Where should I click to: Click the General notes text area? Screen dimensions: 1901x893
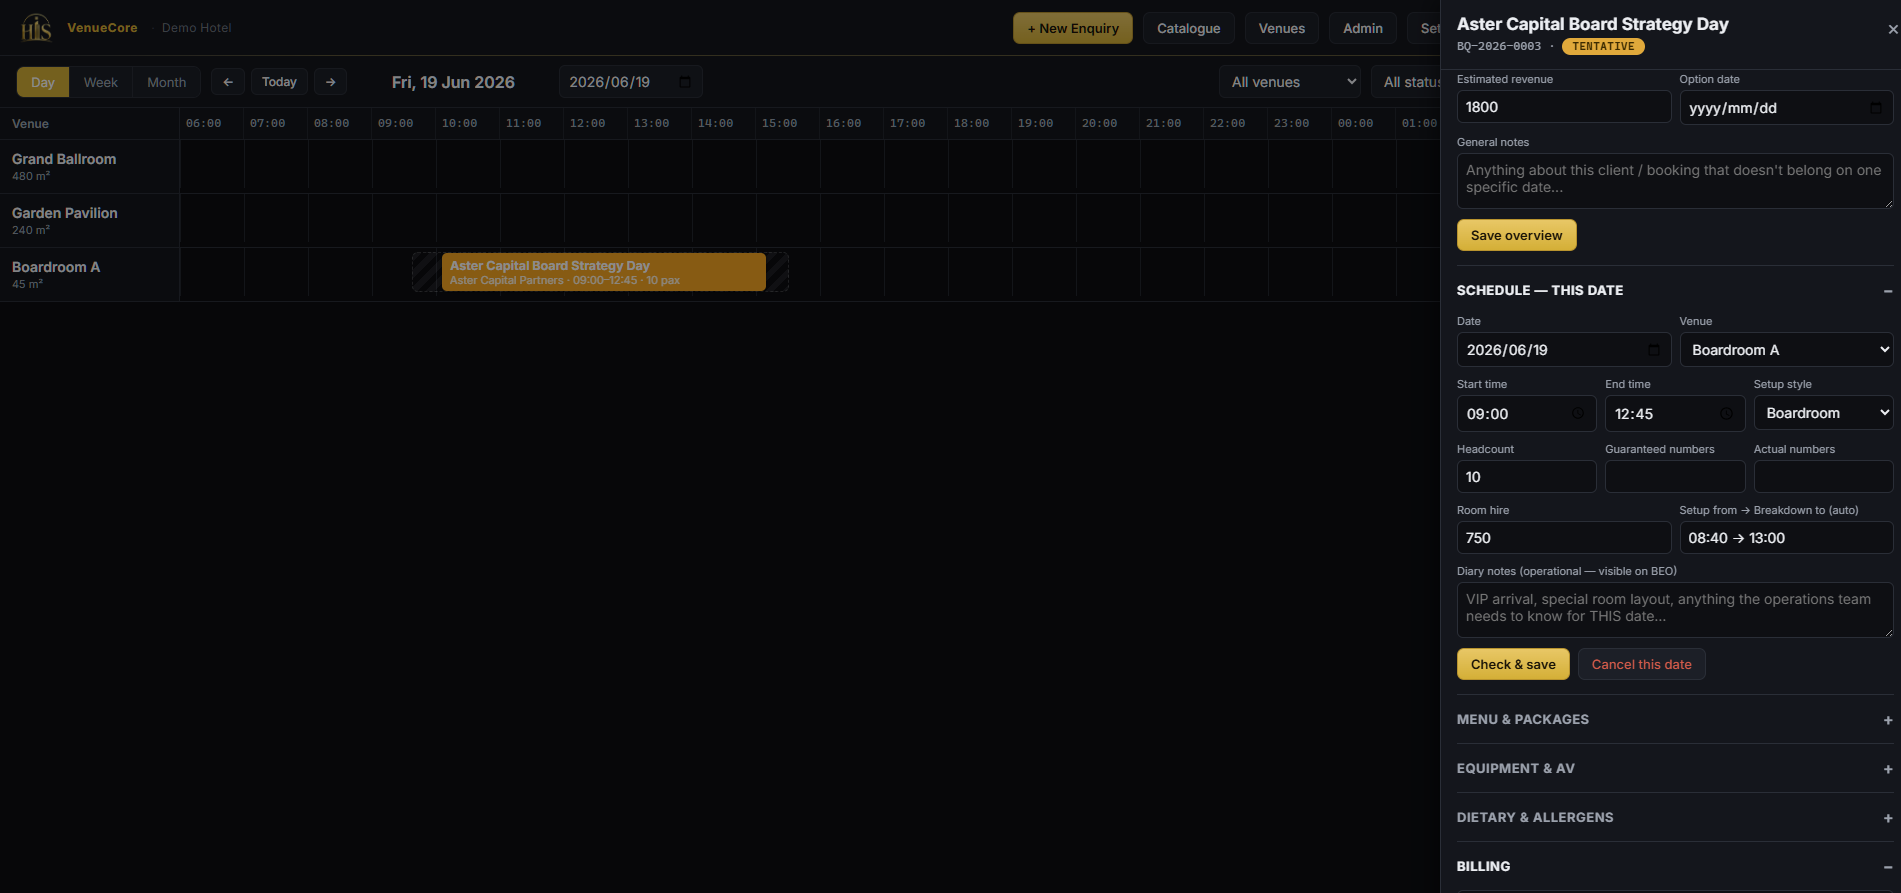coord(1675,181)
